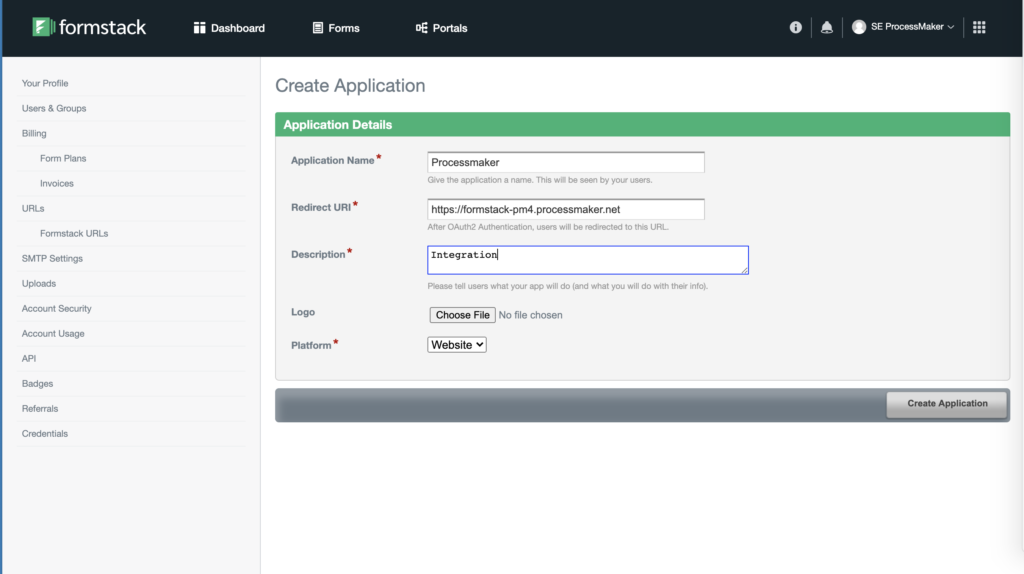Click the Platform field label

[x=311, y=345]
